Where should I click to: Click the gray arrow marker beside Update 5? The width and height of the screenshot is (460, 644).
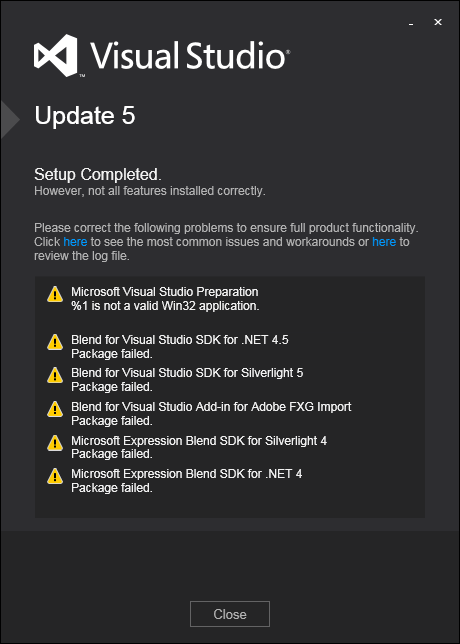click(x=10, y=120)
